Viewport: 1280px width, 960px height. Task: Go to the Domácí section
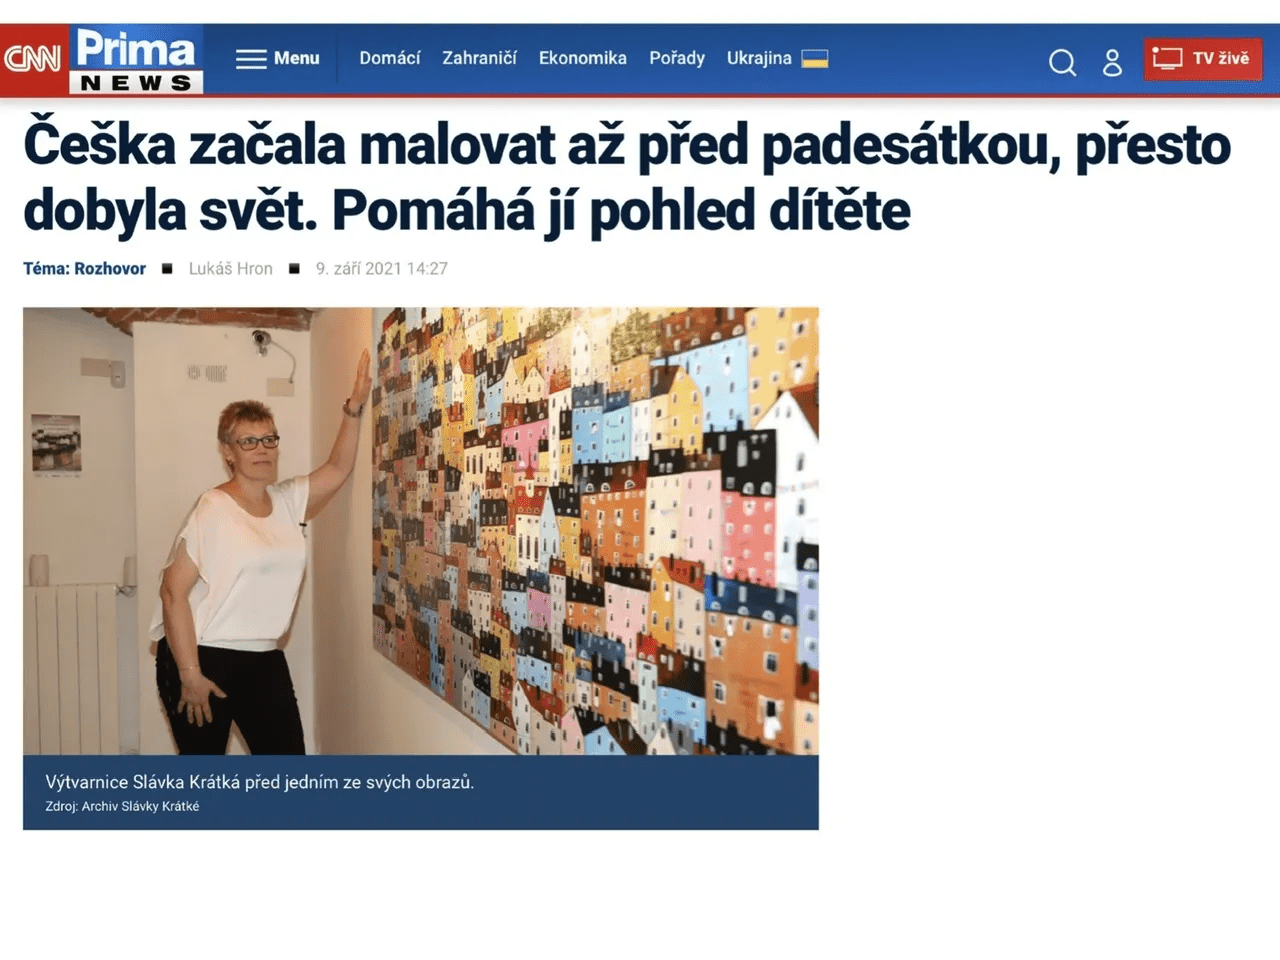click(390, 58)
